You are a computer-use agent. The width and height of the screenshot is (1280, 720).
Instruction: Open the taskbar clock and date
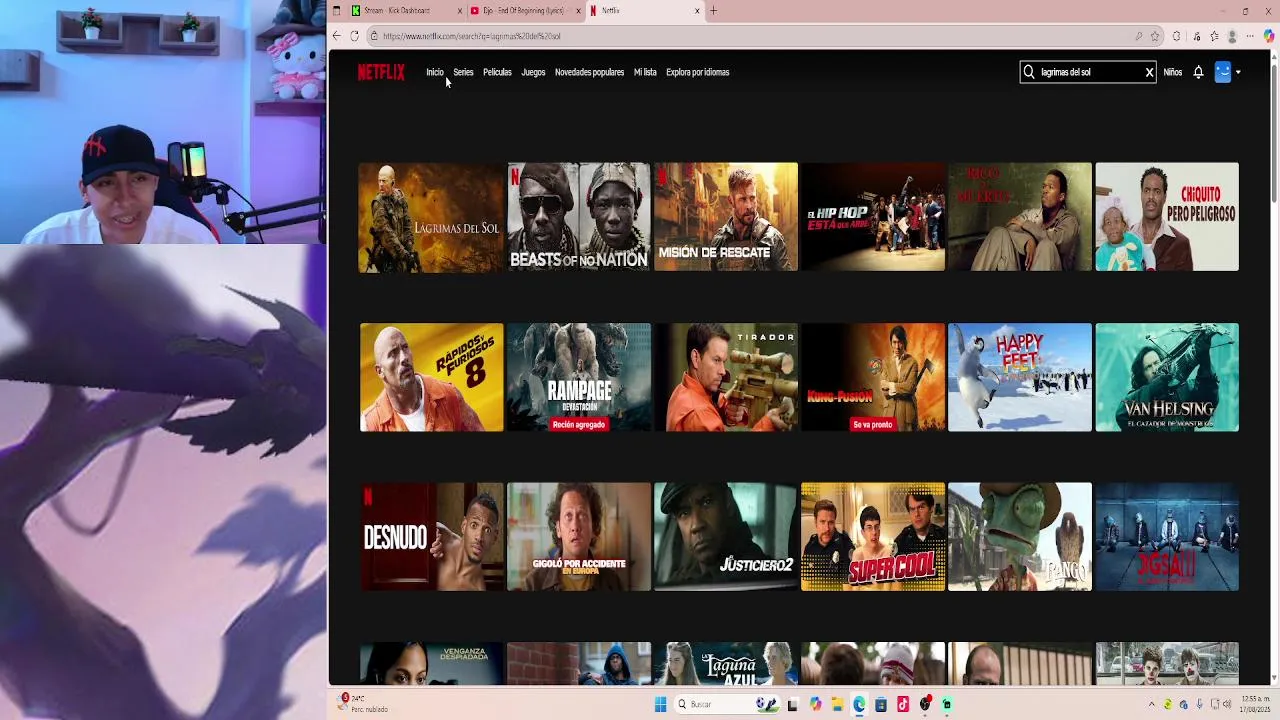point(1256,704)
